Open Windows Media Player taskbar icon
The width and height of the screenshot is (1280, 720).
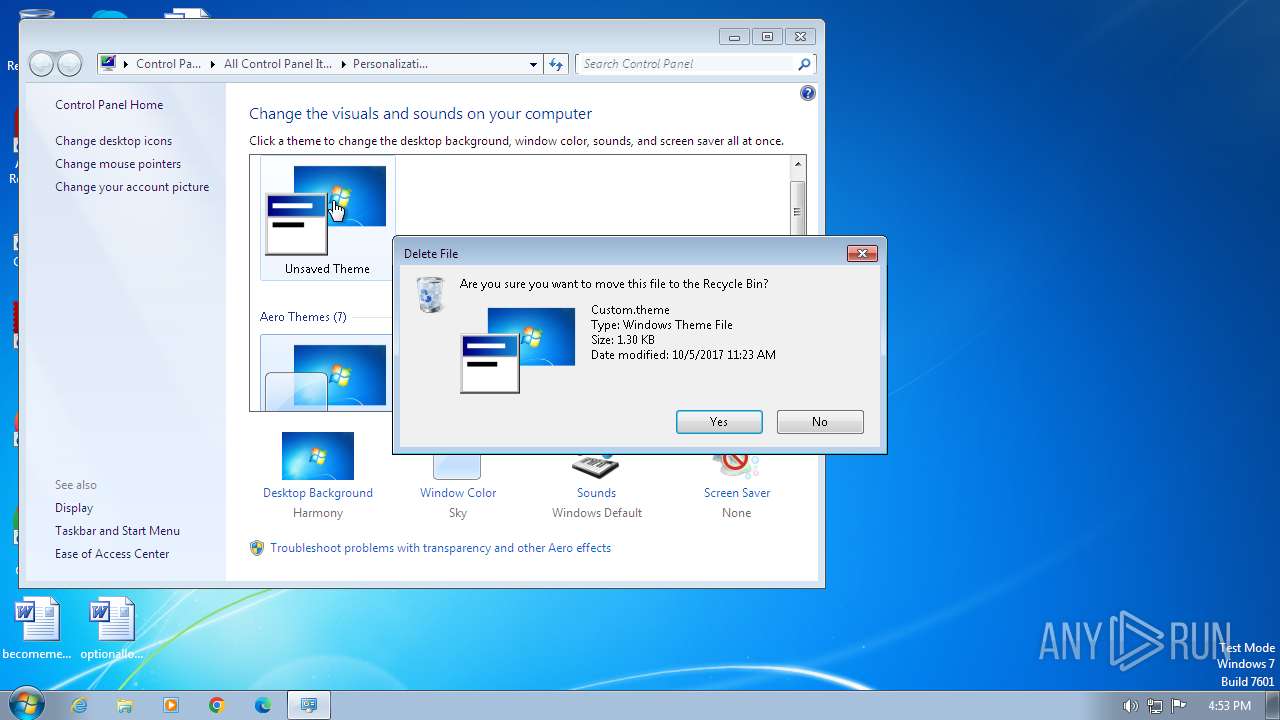pyautogui.click(x=171, y=705)
